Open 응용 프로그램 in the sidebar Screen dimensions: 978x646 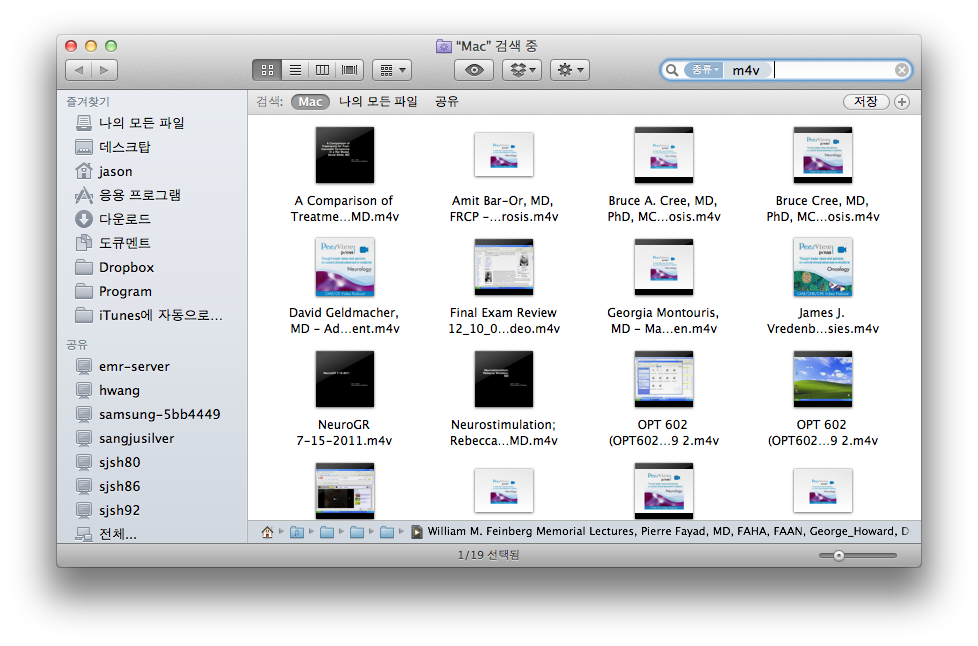click(139, 195)
